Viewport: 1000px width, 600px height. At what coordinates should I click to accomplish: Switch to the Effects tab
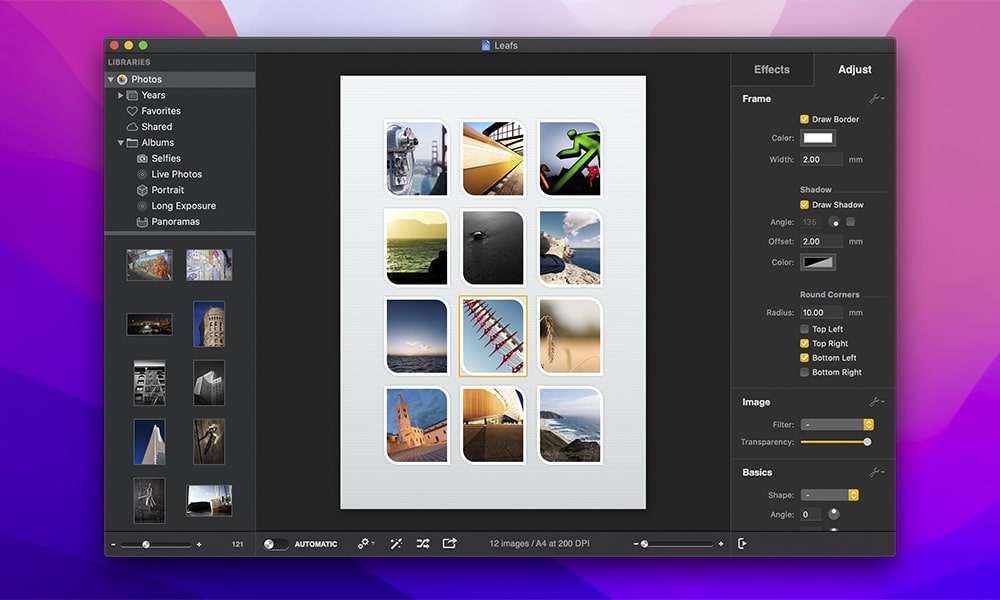[771, 70]
